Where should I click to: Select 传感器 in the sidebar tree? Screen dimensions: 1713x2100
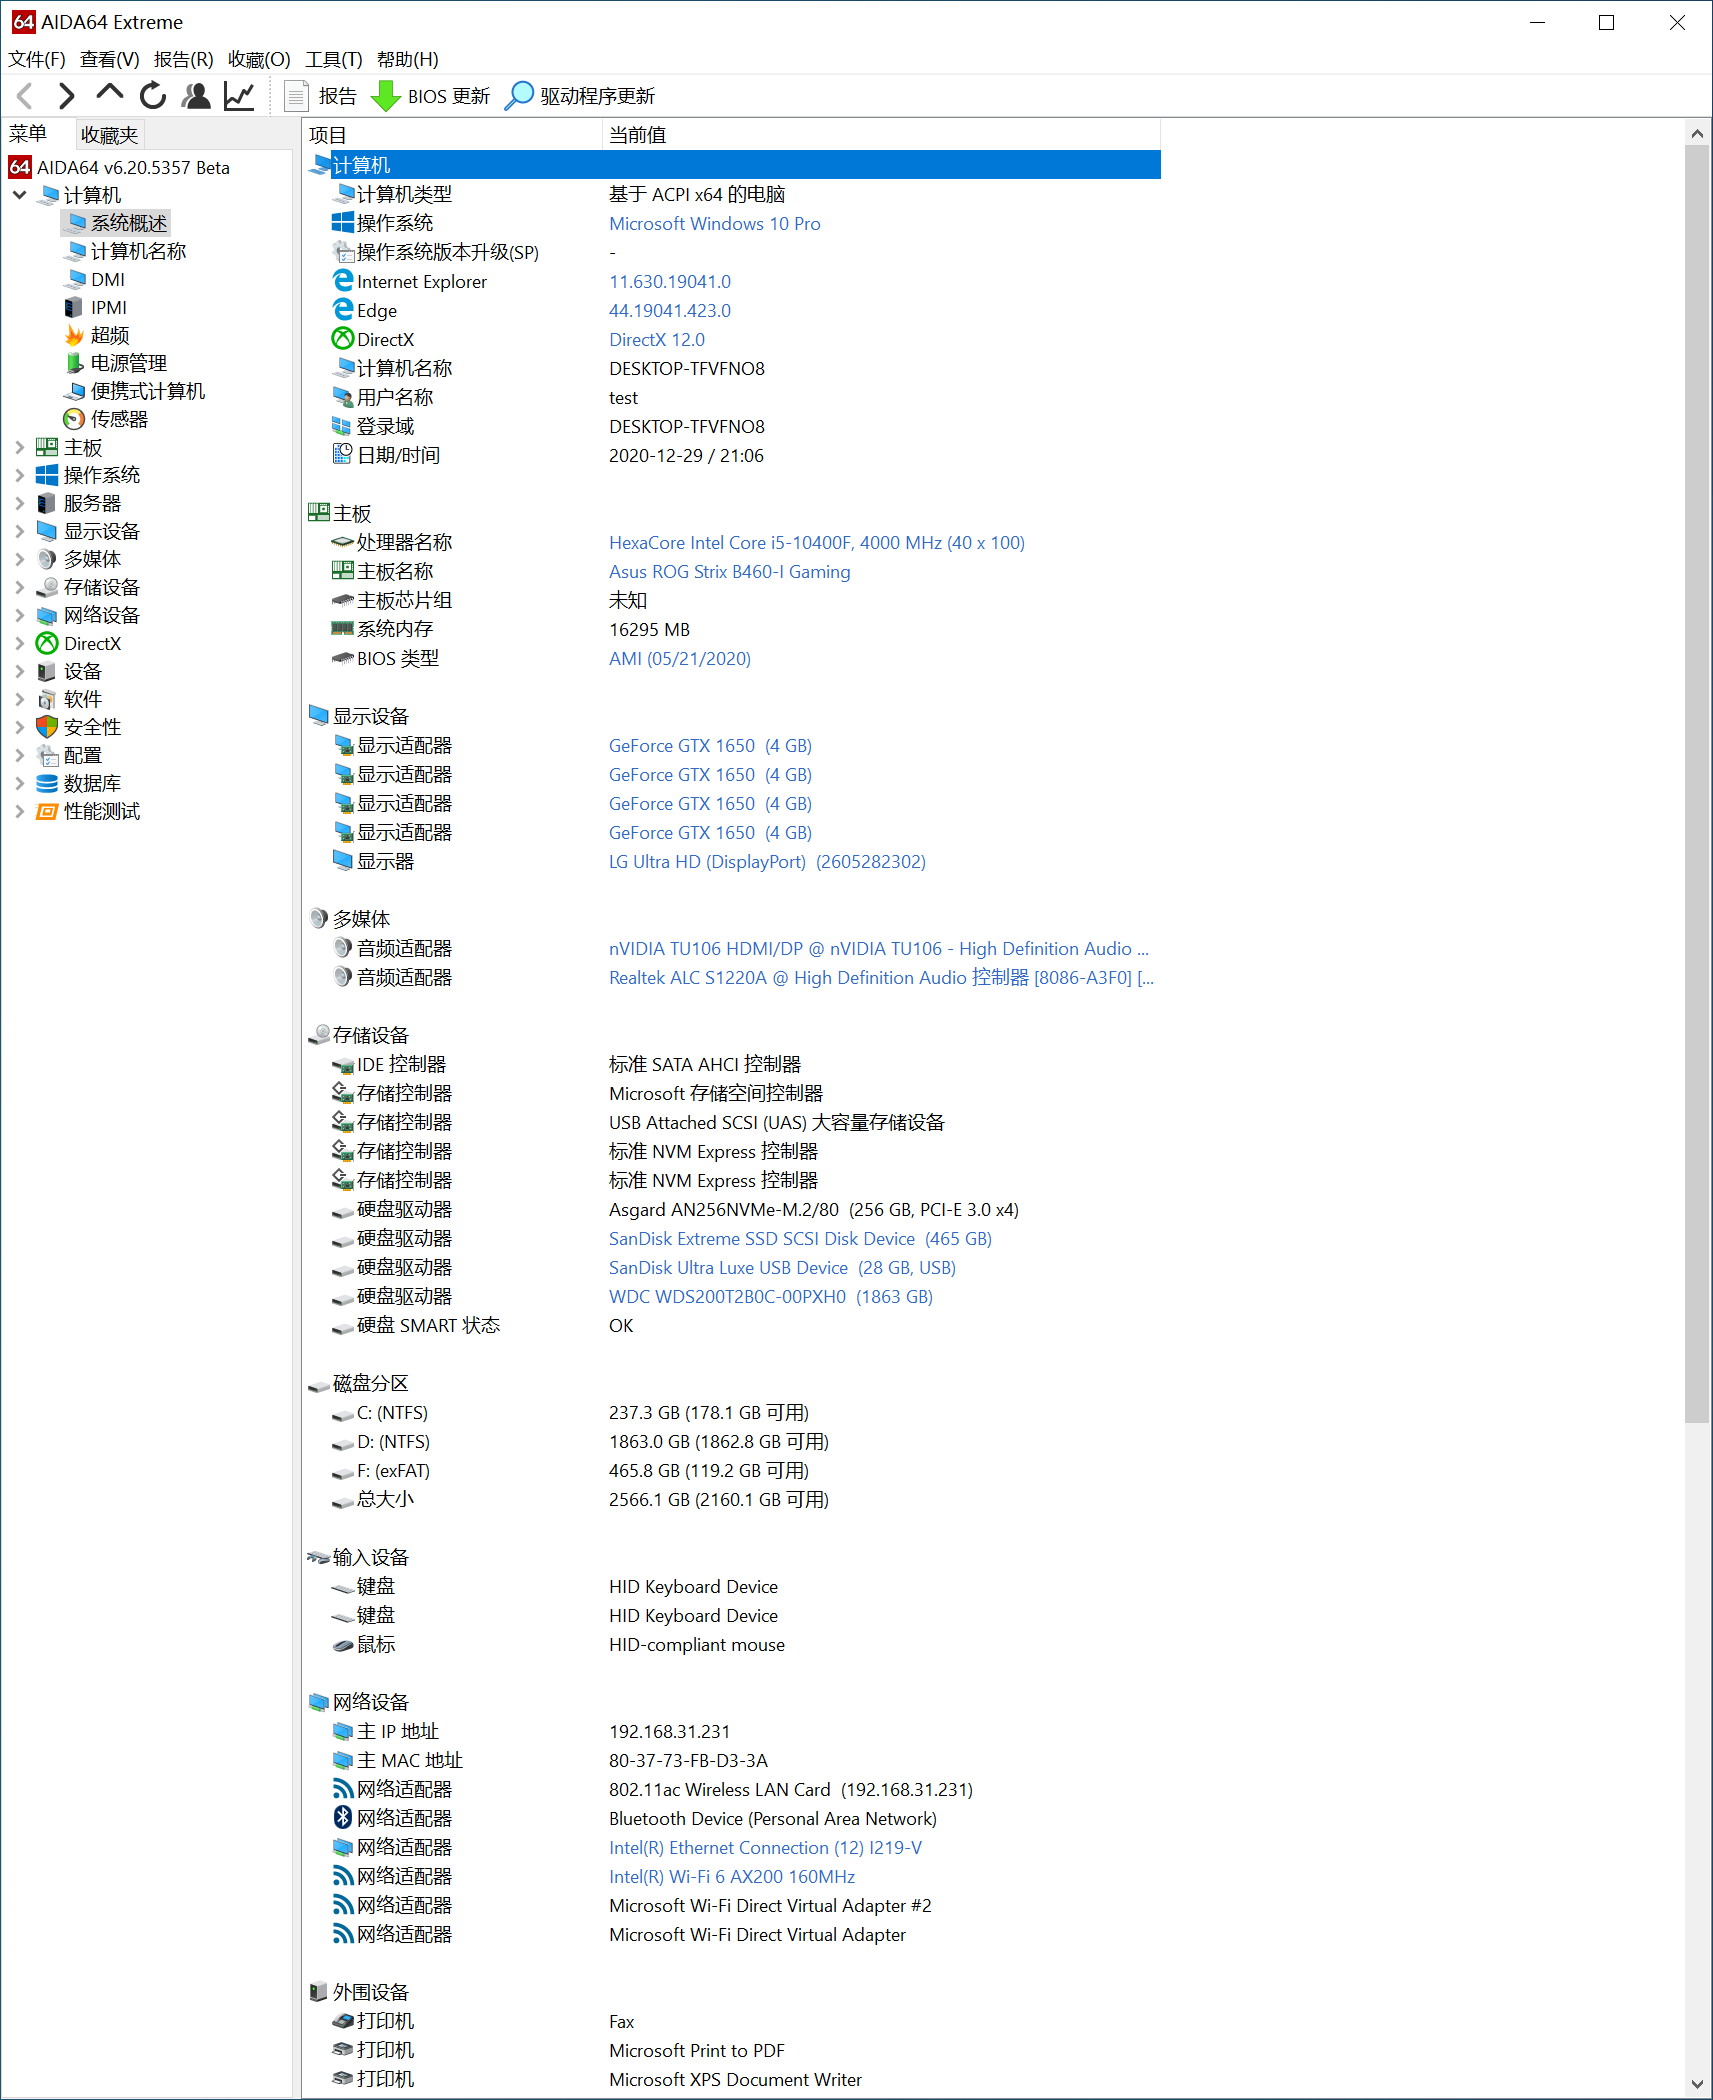pyautogui.click(x=106, y=419)
